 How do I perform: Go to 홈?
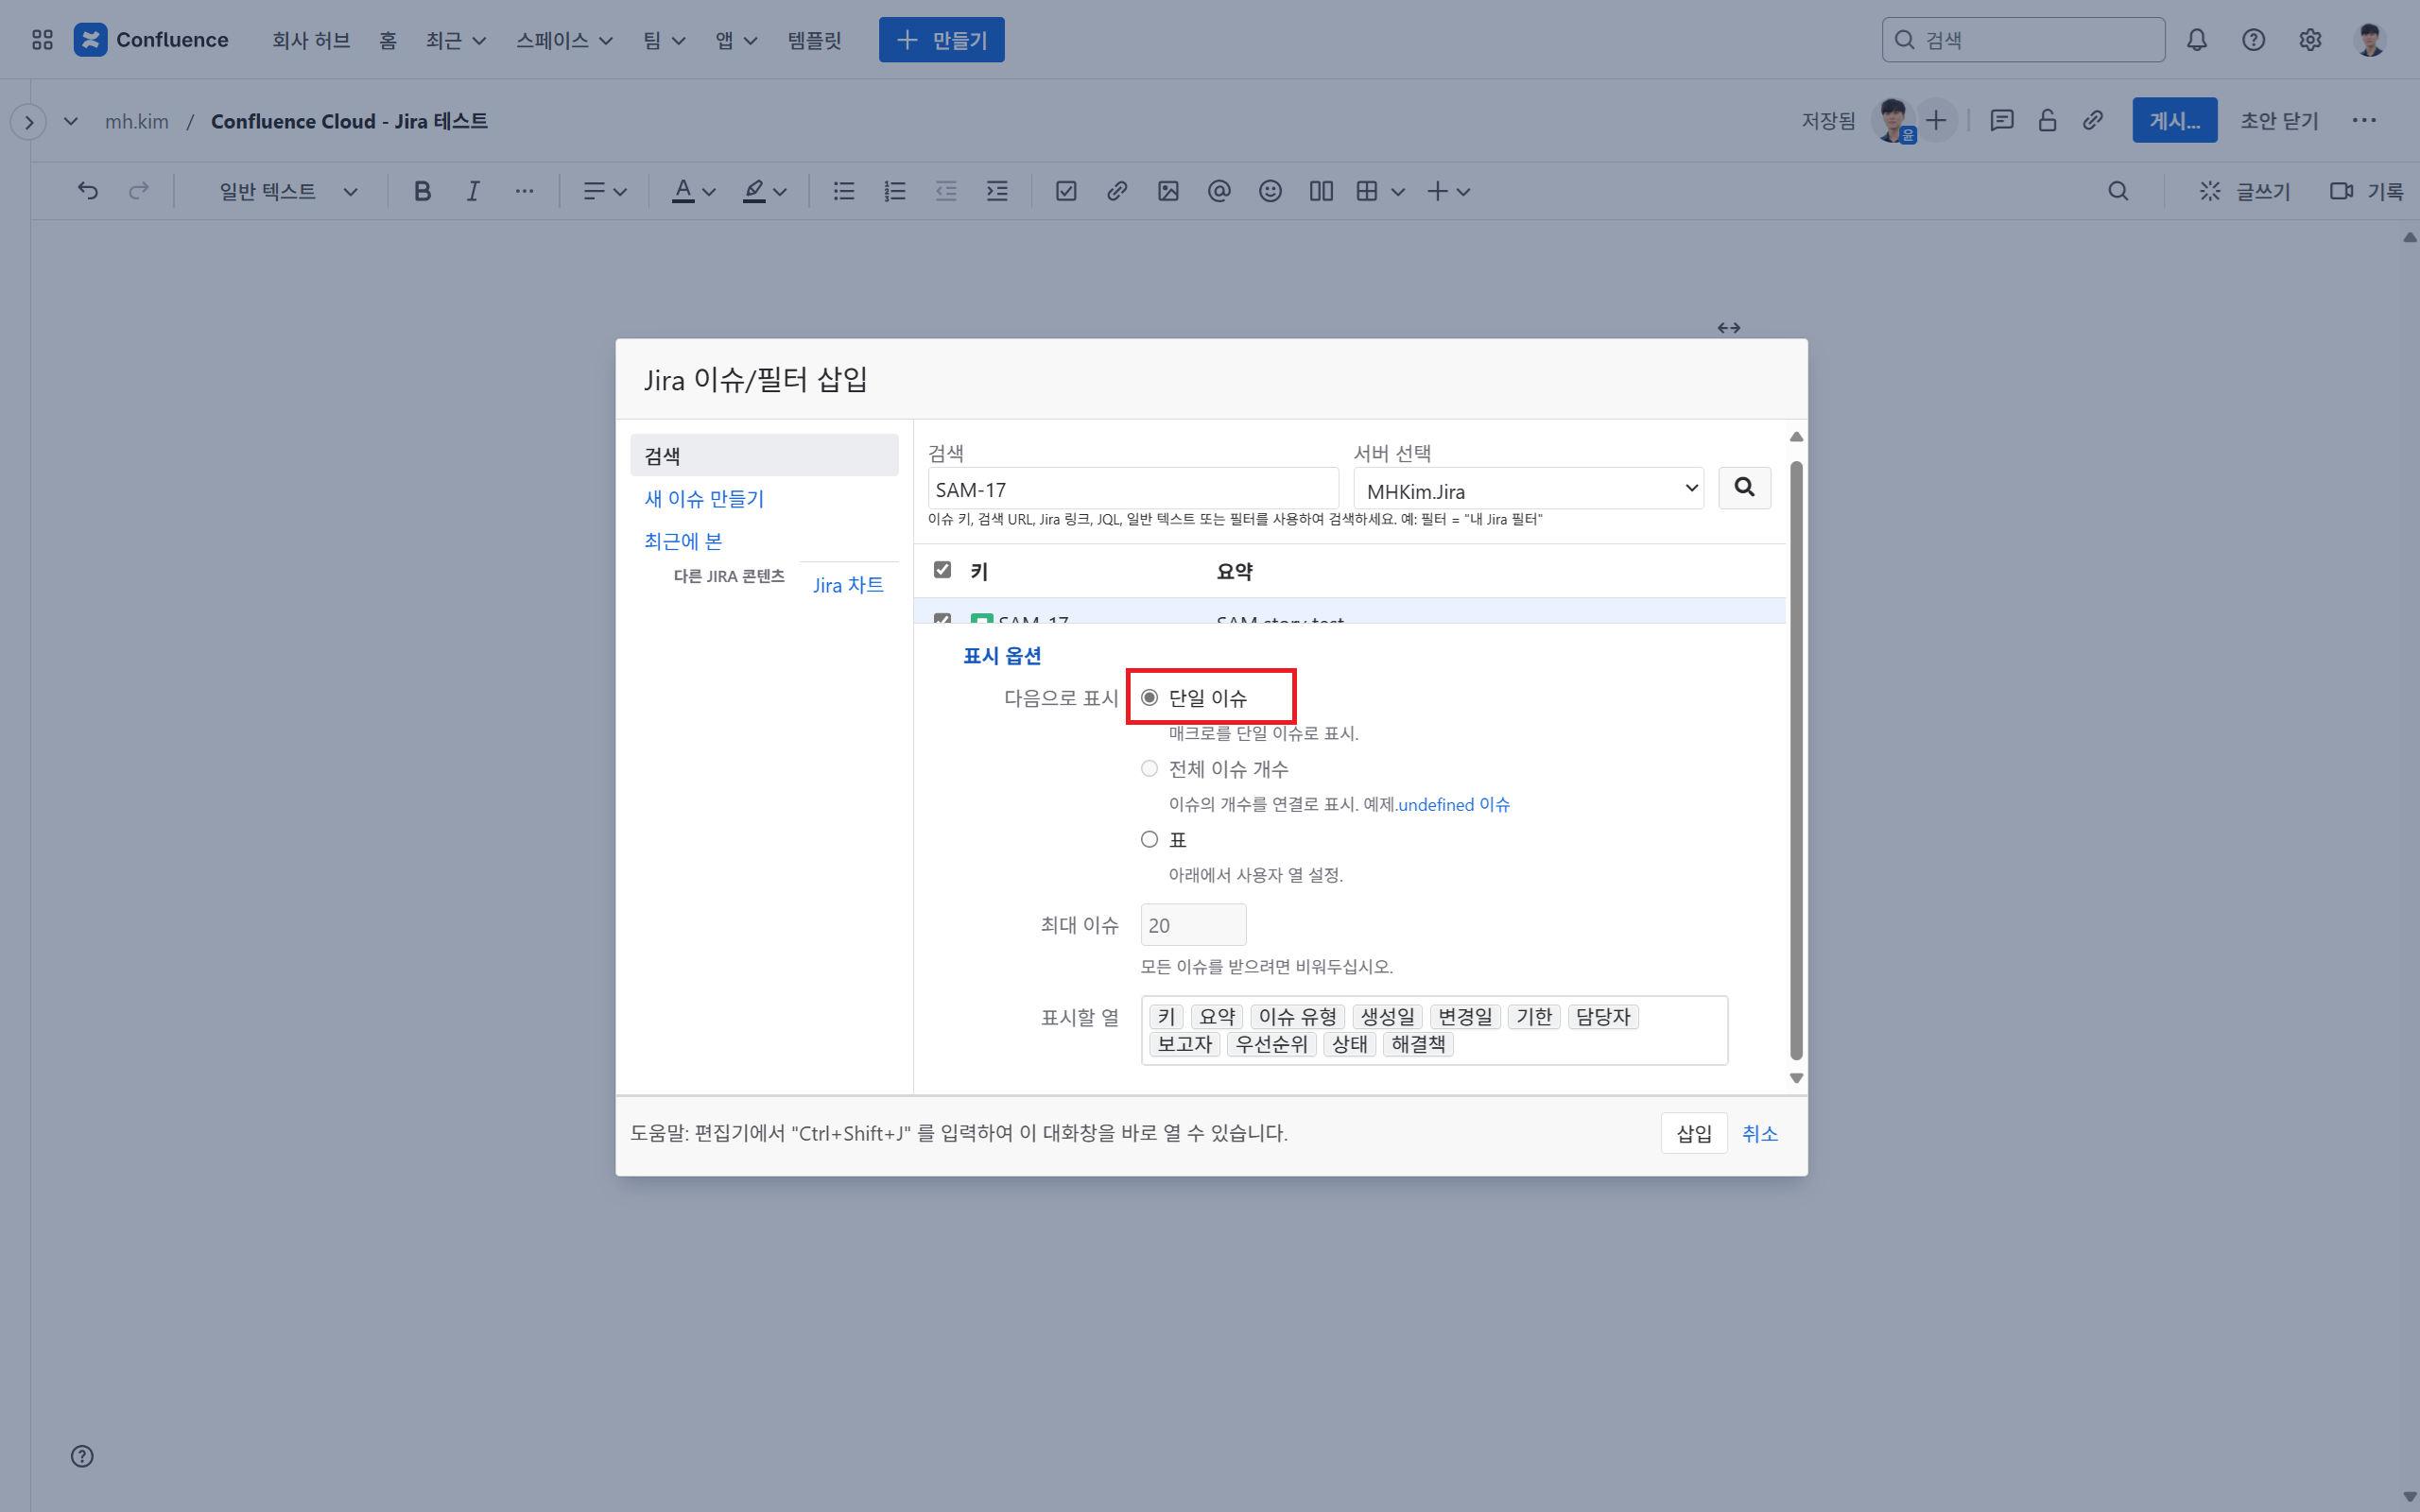coord(388,40)
